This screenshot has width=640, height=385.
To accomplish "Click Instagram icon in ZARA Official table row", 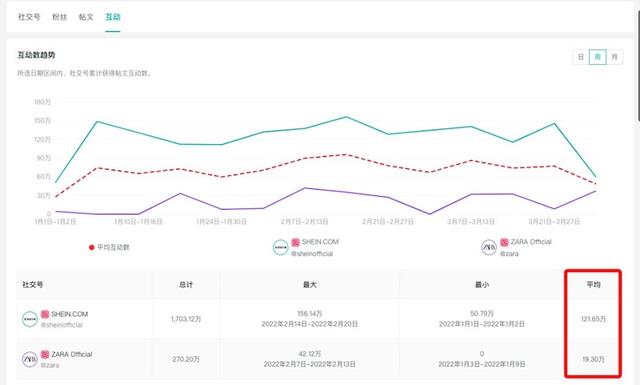I will point(45,354).
